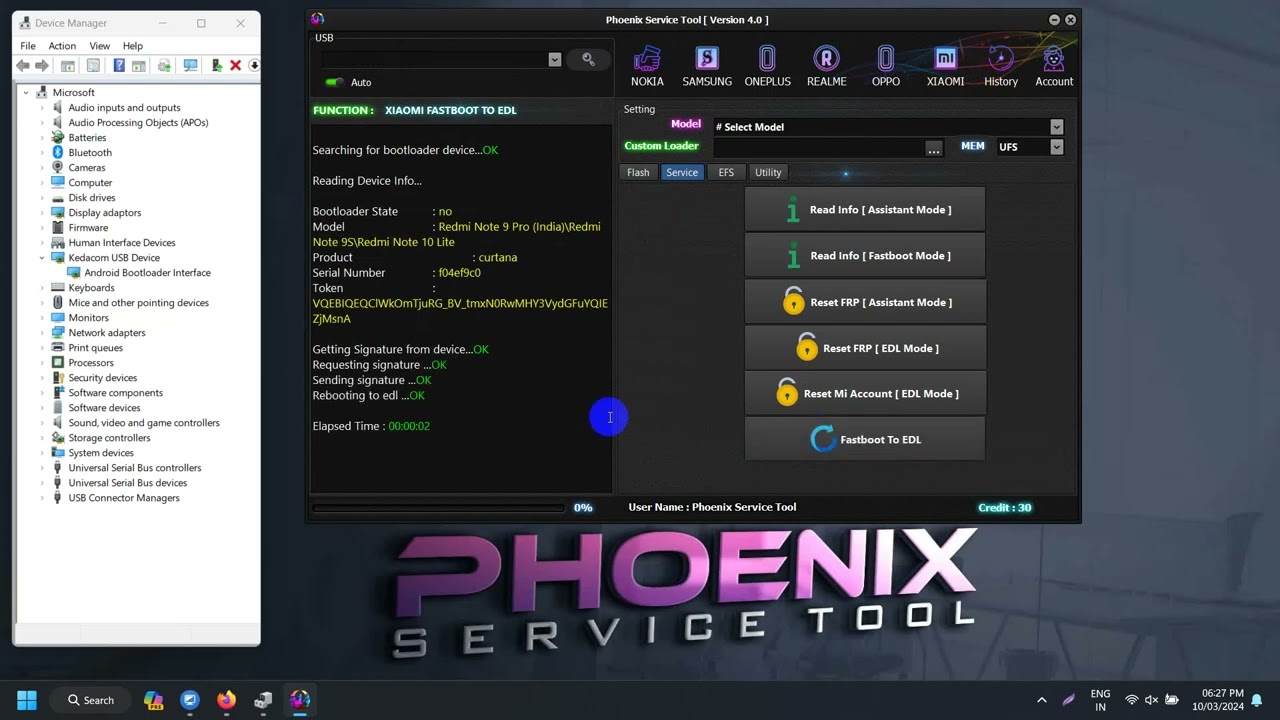Viewport: 1280px width, 720px height.
Task: Select USB Connector Managers tree item
Action: tap(124, 498)
